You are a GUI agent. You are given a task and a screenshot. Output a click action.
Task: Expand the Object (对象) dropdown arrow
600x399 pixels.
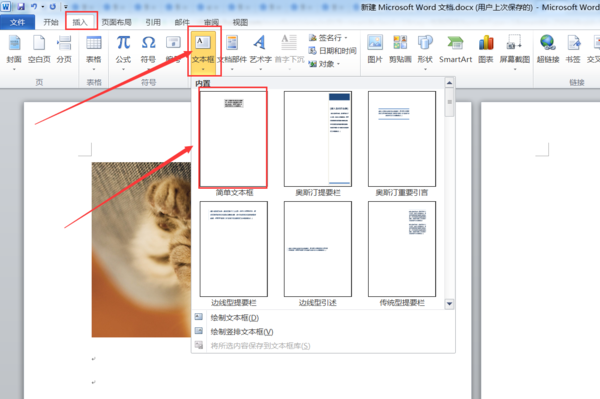339,64
